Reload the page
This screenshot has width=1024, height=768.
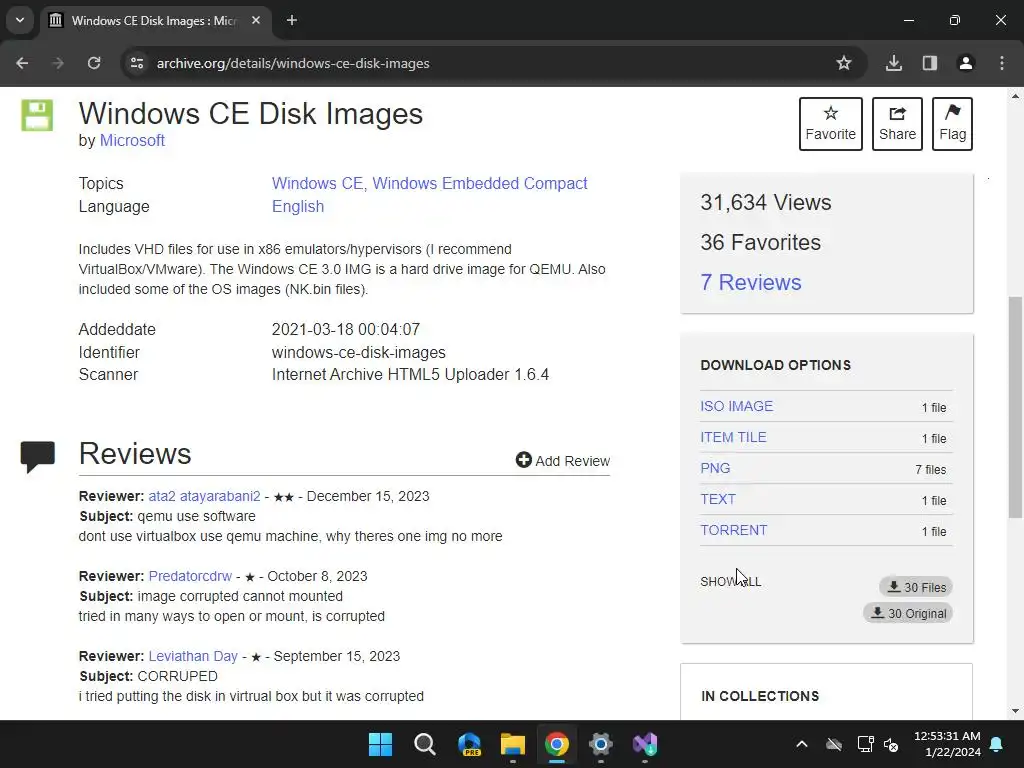click(x=94, y=63)
